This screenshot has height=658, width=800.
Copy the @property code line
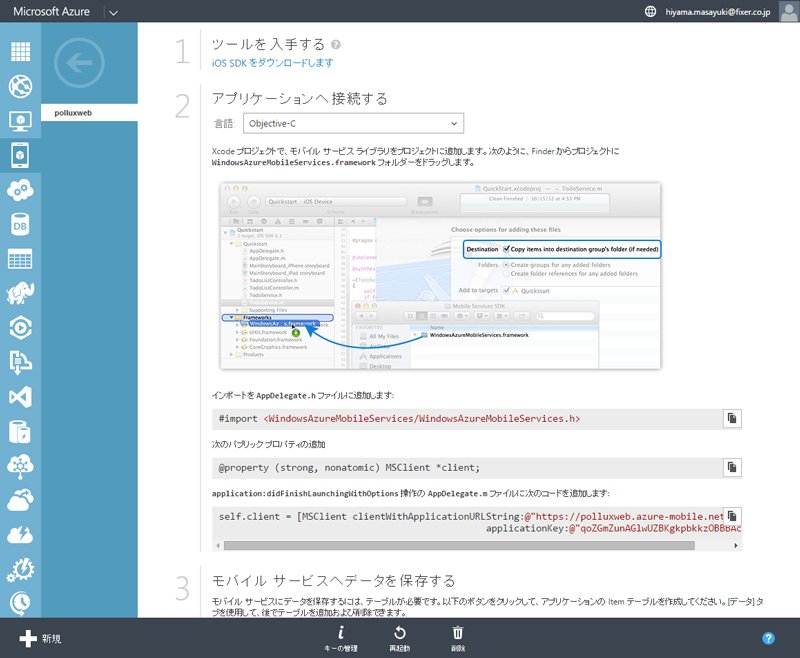coord(732,467)
